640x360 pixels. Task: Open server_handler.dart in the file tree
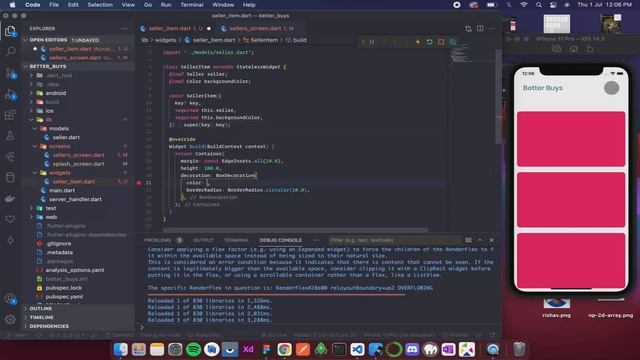tap(75, 199)
